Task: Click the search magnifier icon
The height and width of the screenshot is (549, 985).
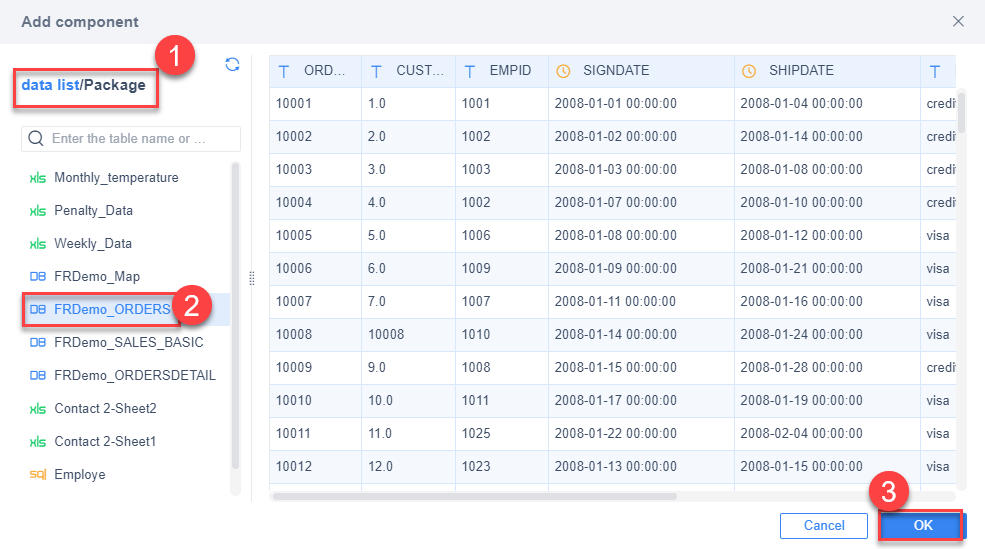Action: [36, 138]
